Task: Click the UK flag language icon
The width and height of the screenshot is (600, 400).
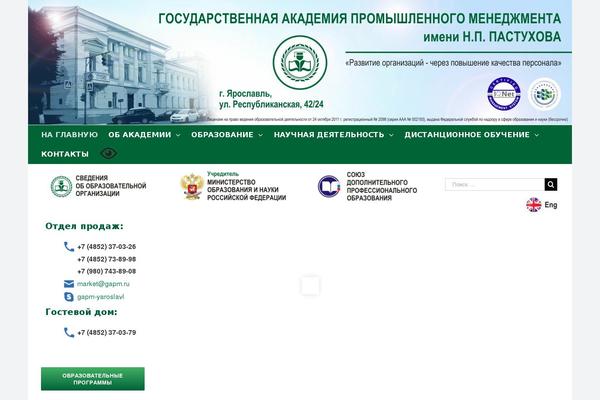Action: point(533,205)
